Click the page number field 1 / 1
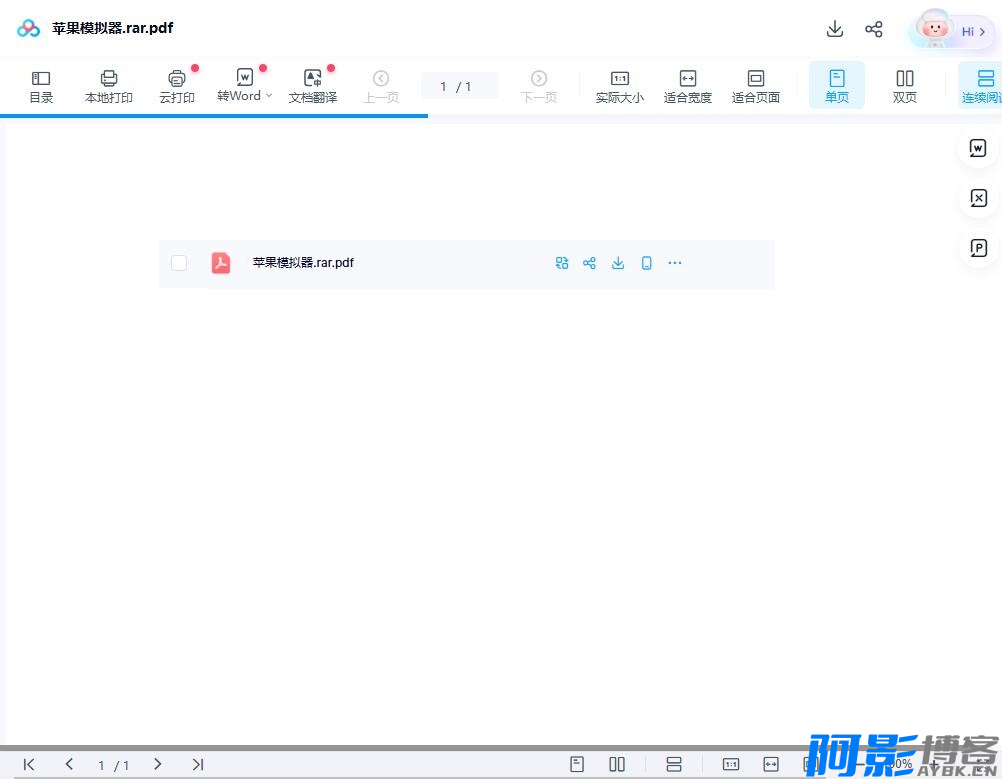The width and height of the screenshot is (1002, 779). [x=458, y=87]
